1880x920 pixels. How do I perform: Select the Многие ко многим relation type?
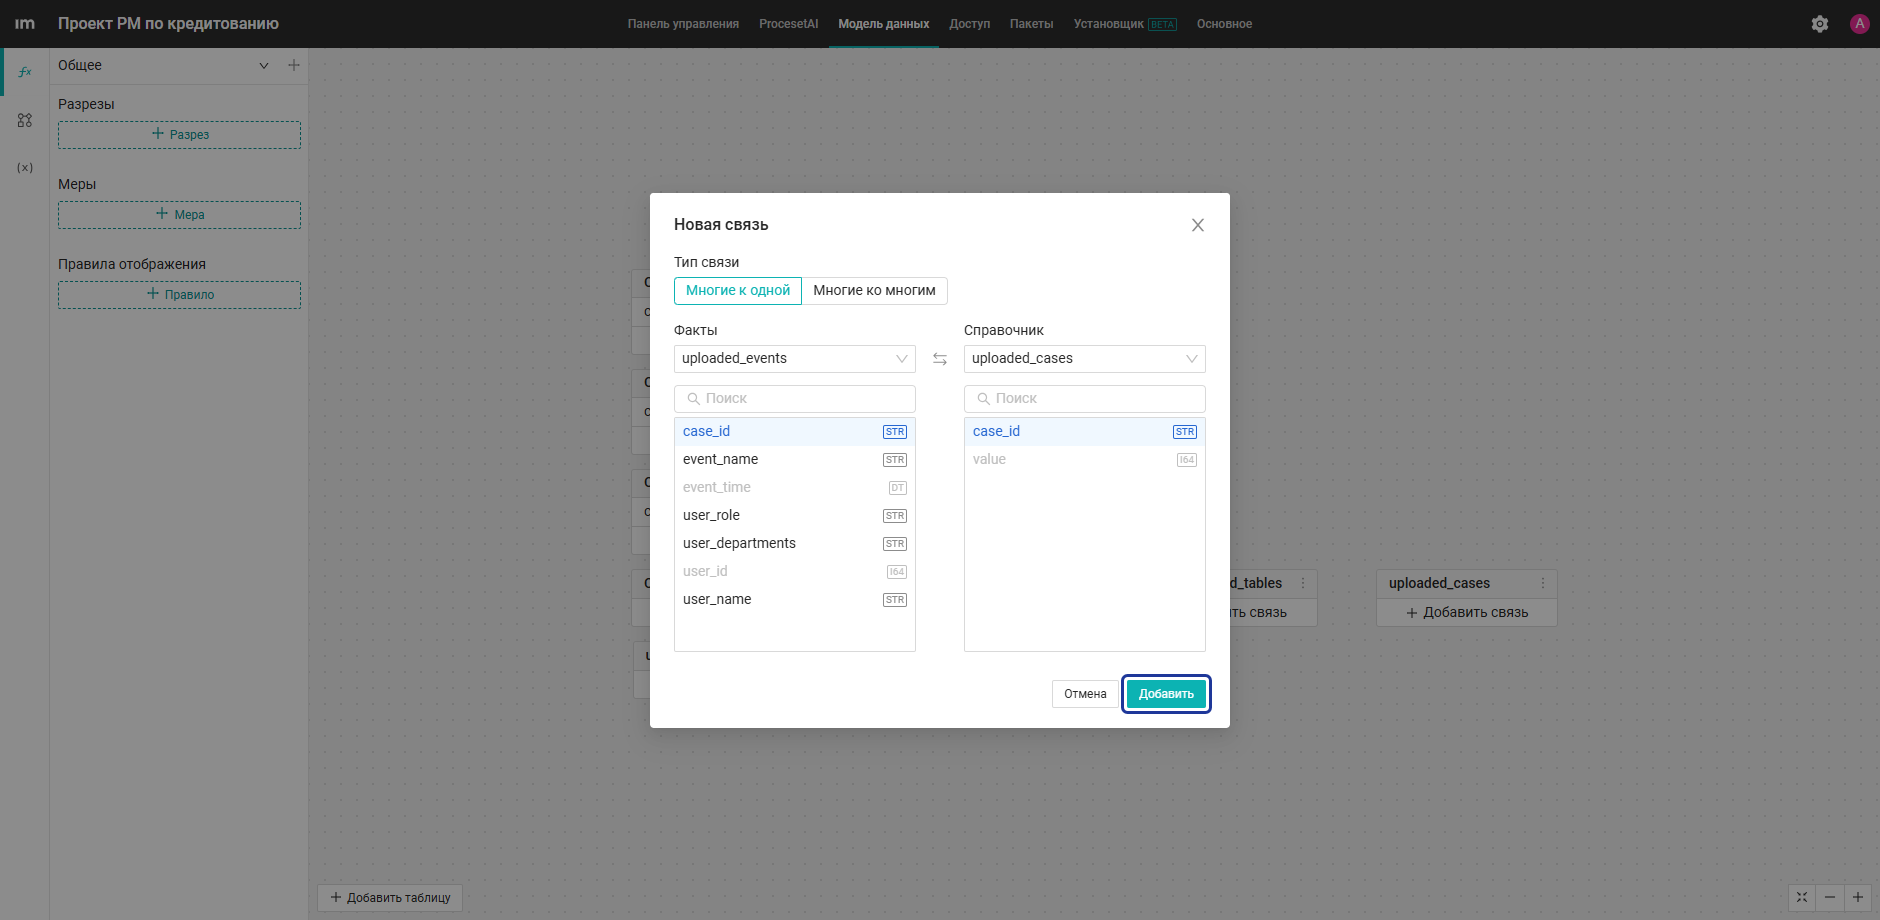coord(874,291)
